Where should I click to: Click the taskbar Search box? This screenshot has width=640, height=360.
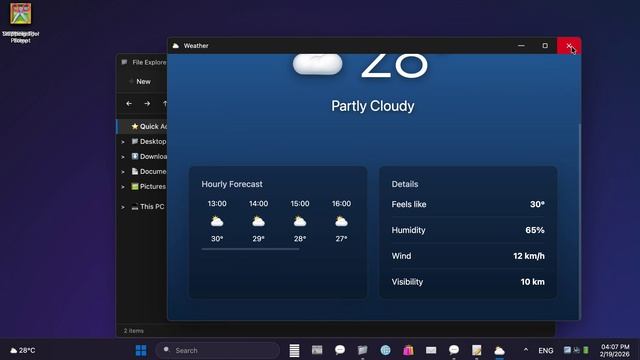point(218,350)
